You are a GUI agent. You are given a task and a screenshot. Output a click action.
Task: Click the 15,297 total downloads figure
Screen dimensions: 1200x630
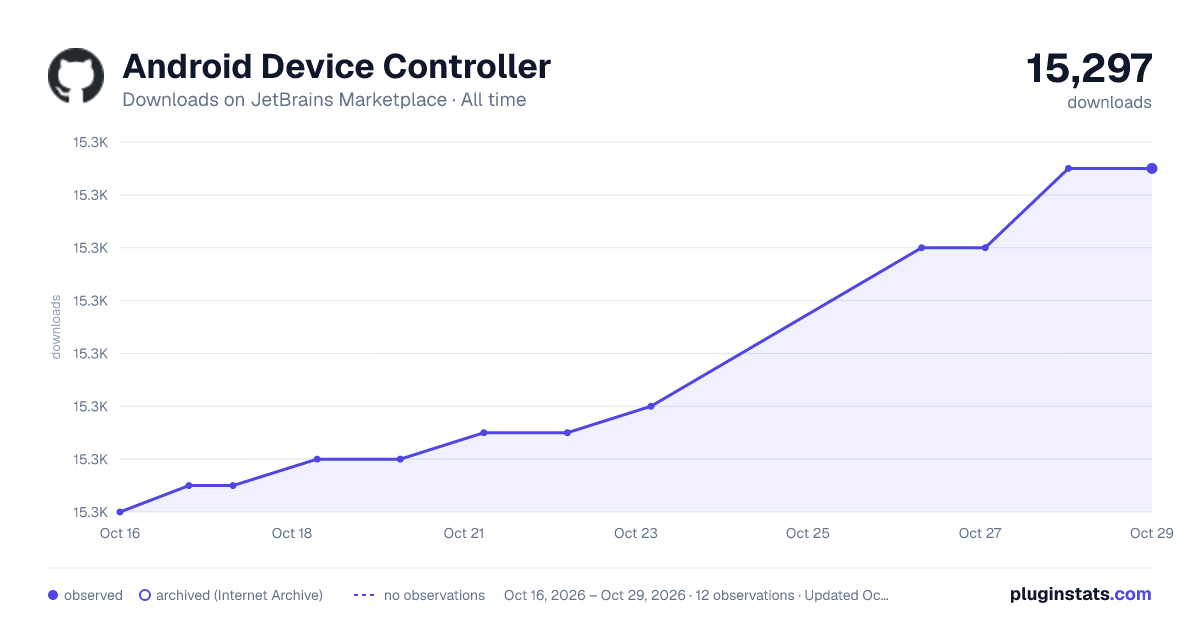pos(1089,68)
